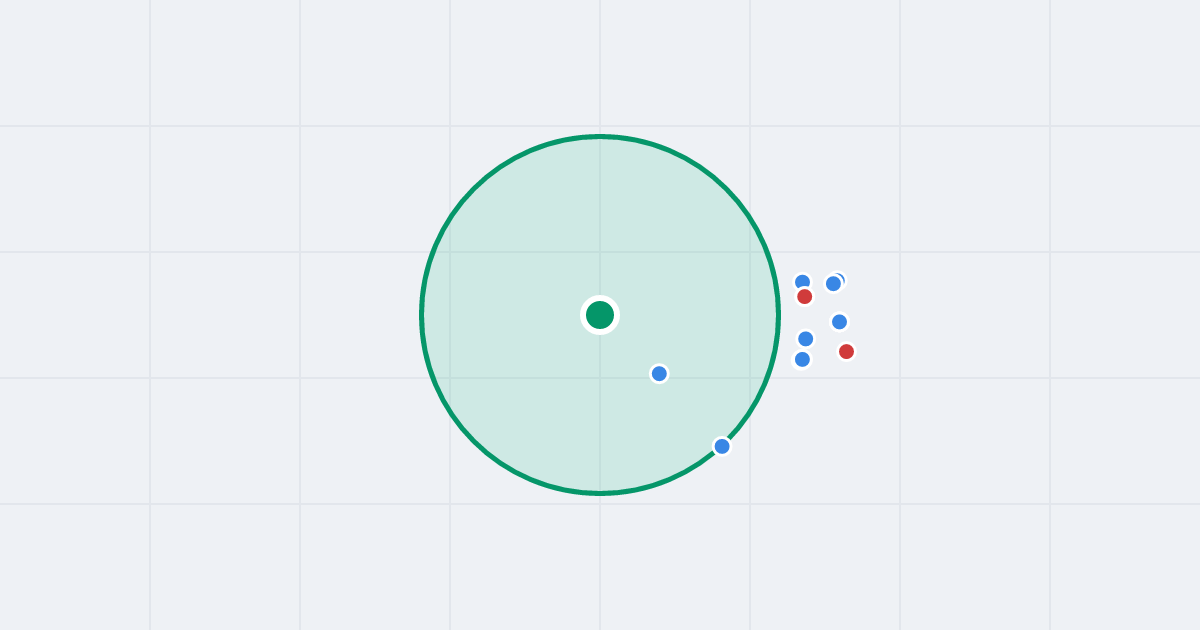Select the blue dot on the circle's green outline
Viewport: 1200px width, 630px height.
722,446
